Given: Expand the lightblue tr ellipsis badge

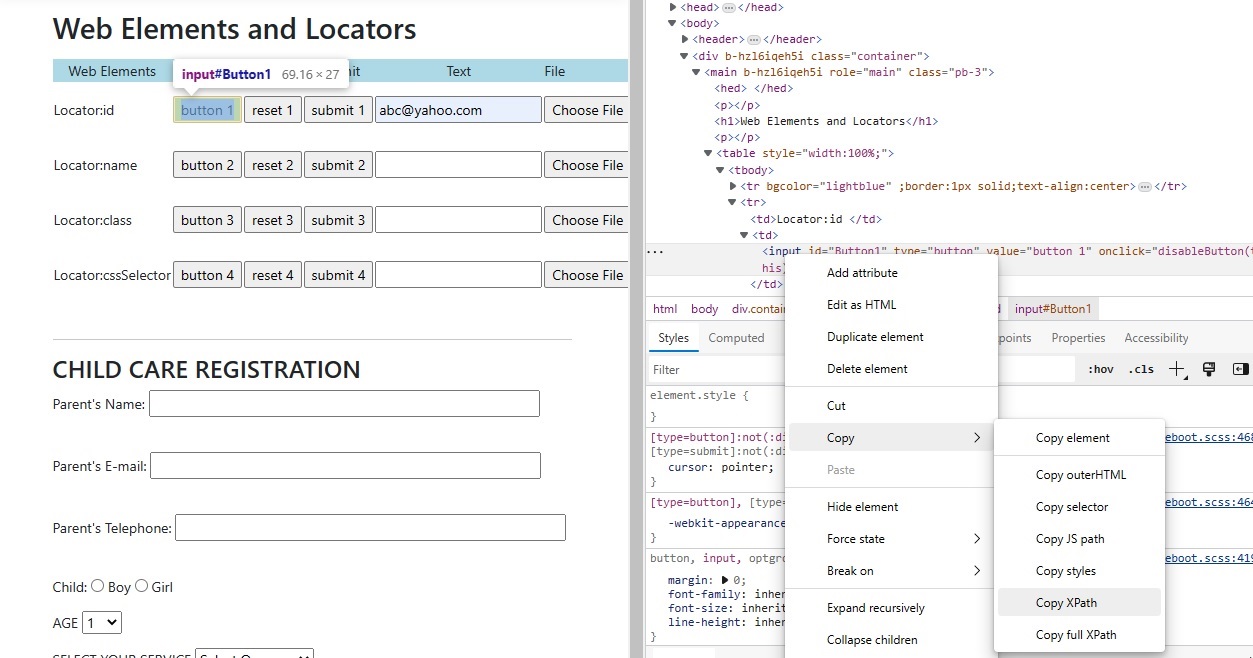Looking at the screenshot, I should click(1145, 186).
